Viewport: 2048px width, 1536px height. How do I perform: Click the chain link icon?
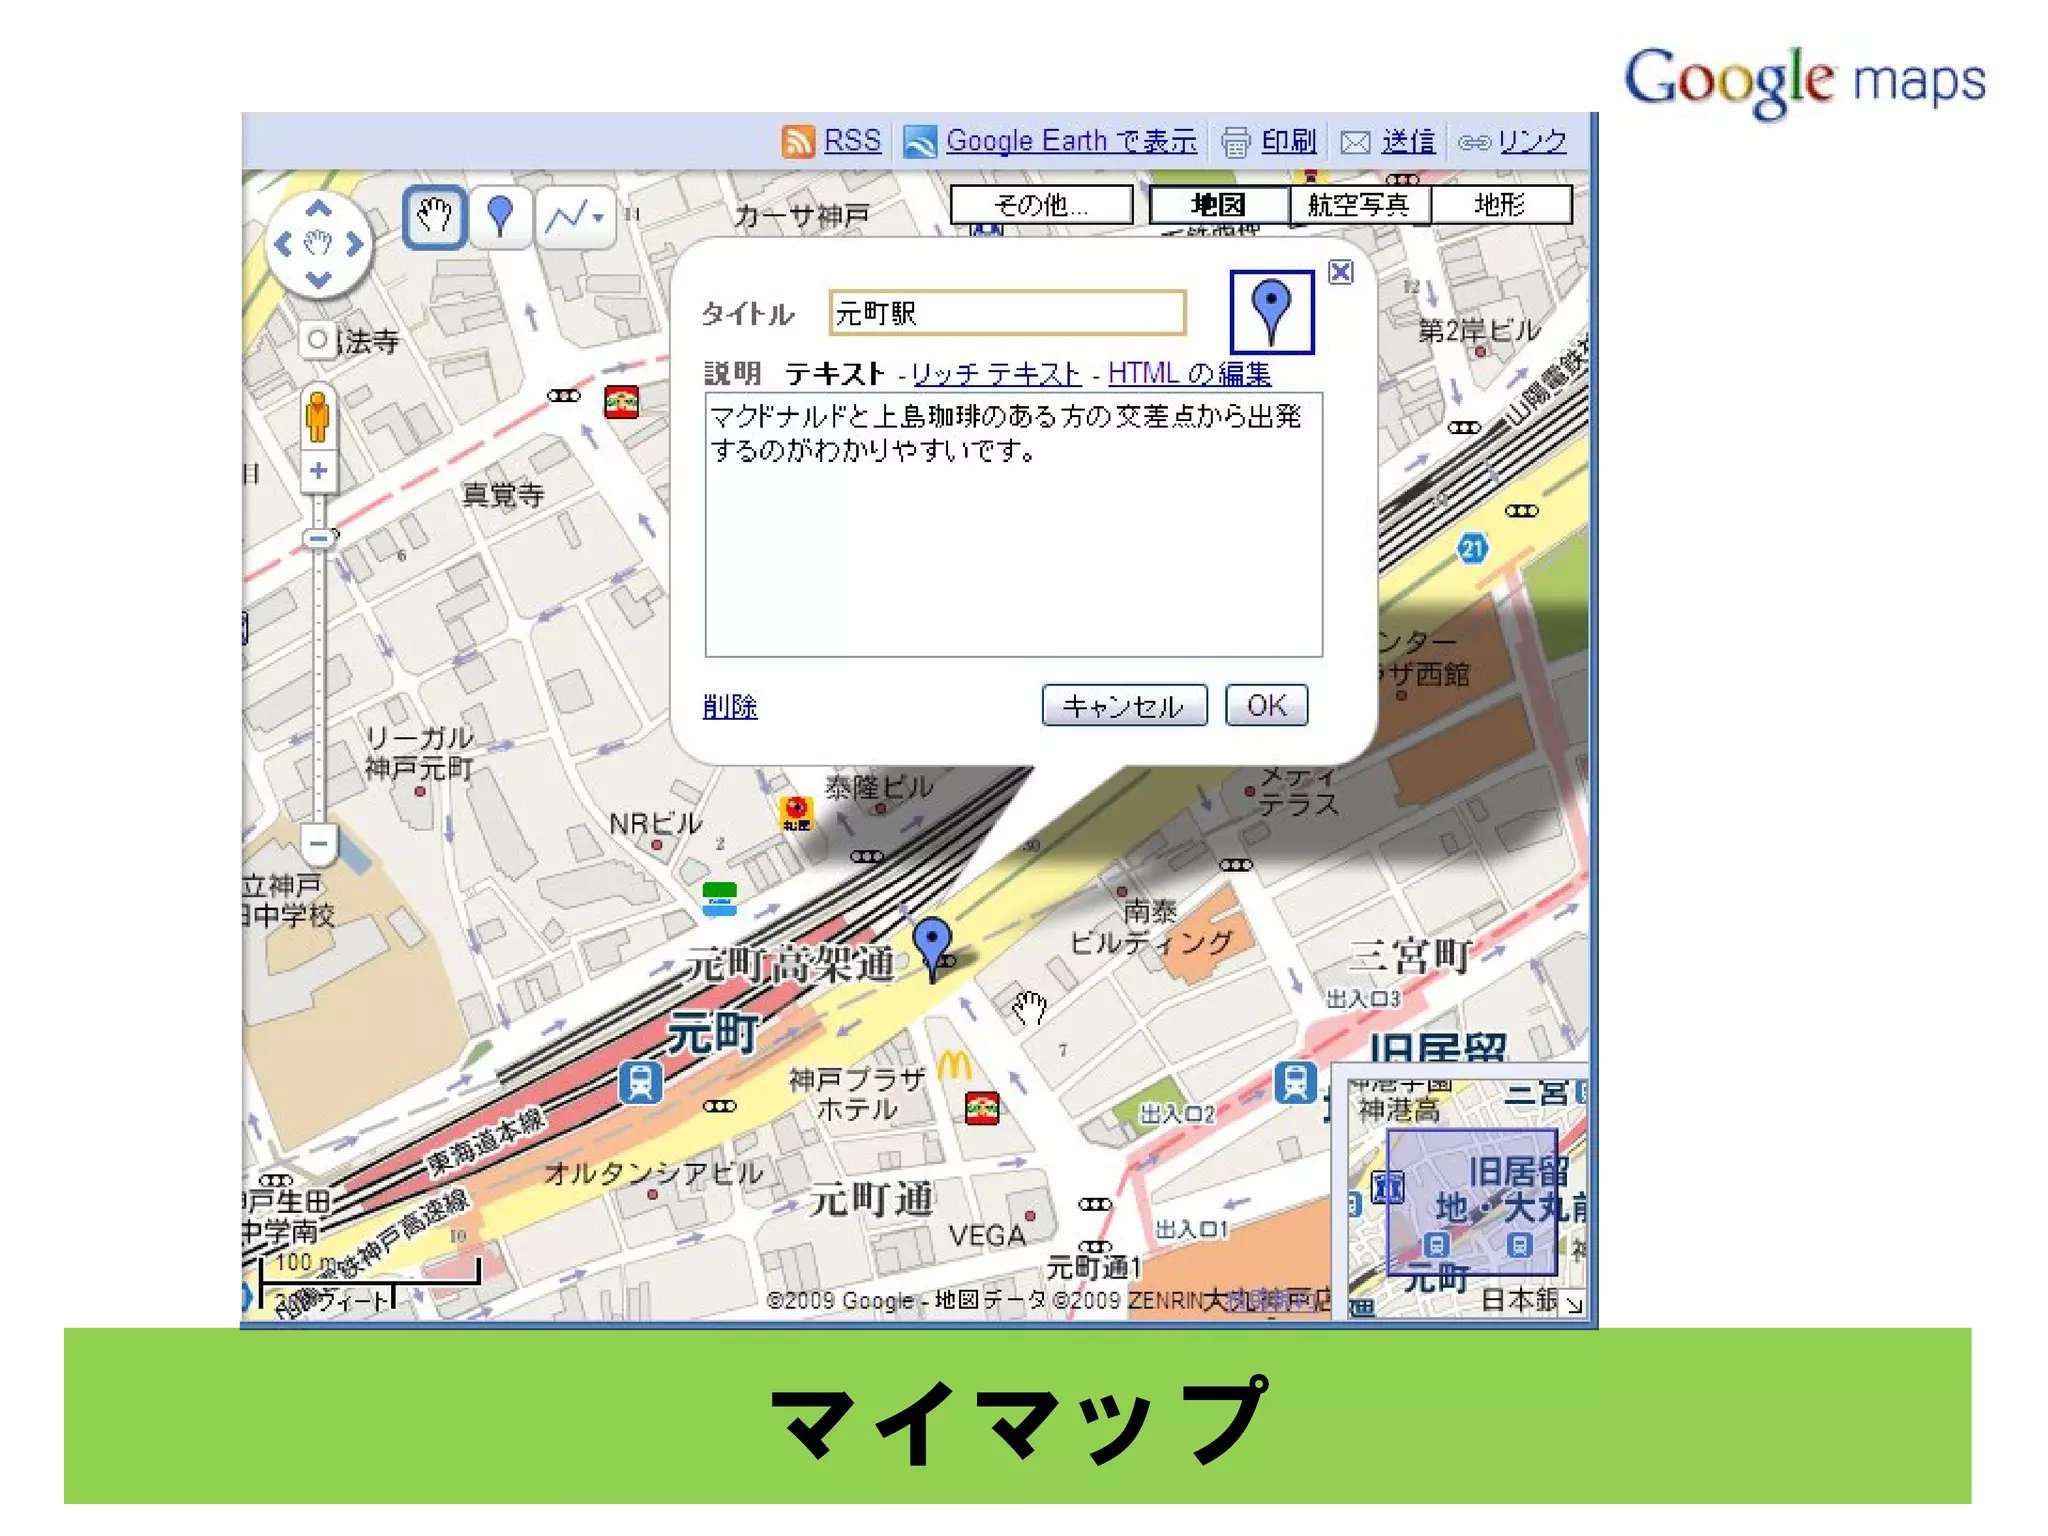coord(1474,143)
